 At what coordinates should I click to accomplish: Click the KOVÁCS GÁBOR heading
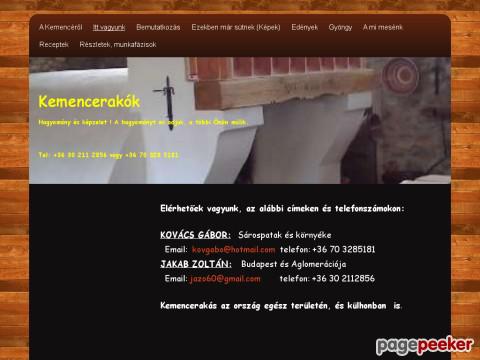coord(195,235)
